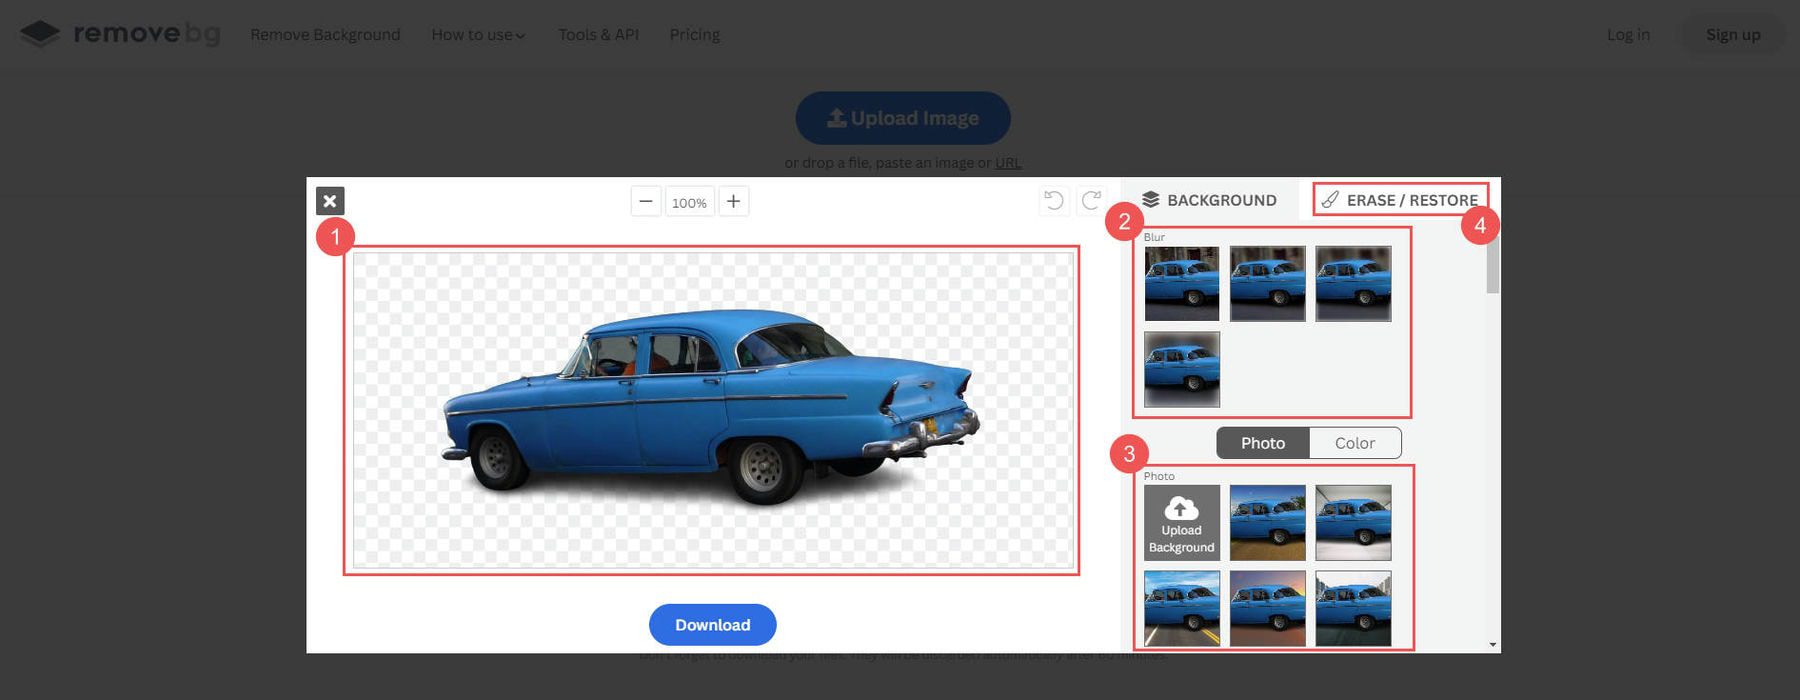Open the URL link
1800x700 pixels.
tap(1008, 163)
